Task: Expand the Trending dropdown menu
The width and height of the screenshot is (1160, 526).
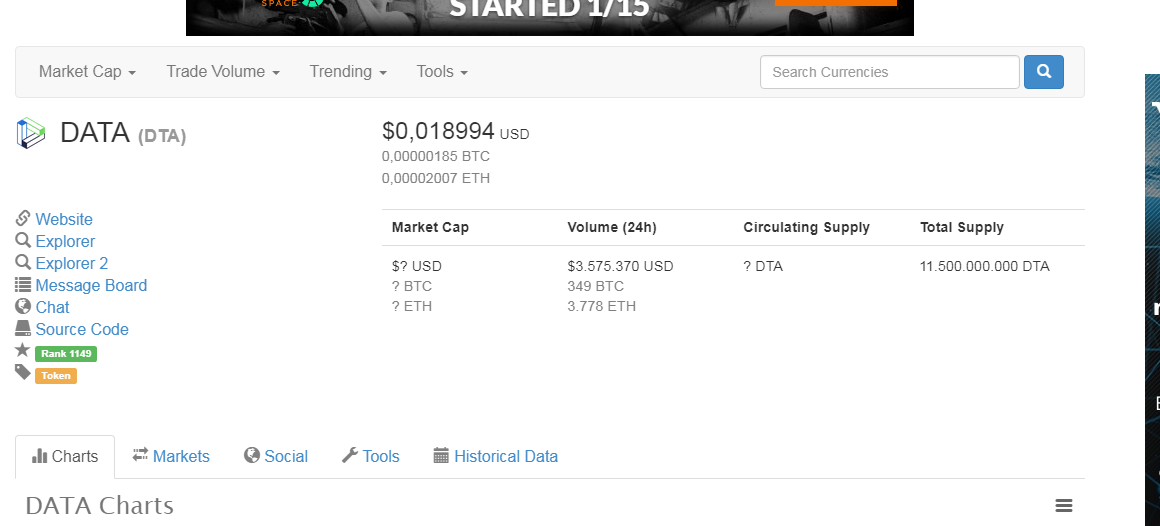Action: coord(347,72)
